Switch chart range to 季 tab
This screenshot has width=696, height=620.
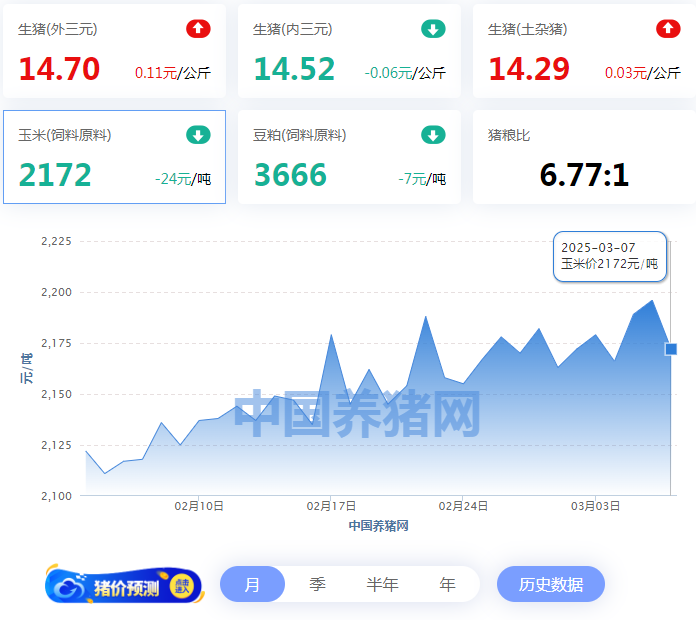coord(317,584)
